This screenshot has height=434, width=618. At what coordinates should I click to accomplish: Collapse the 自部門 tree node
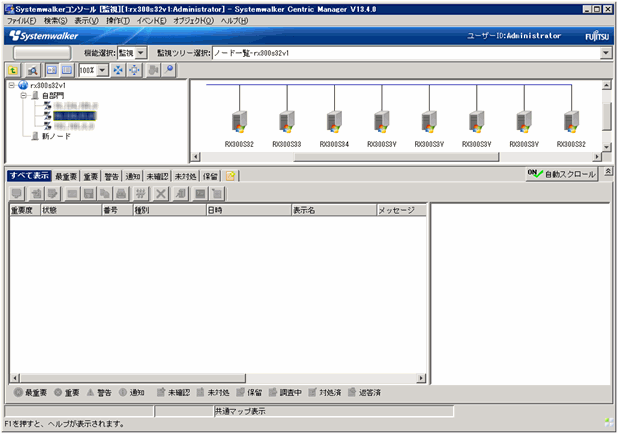[x=23, y=95]
